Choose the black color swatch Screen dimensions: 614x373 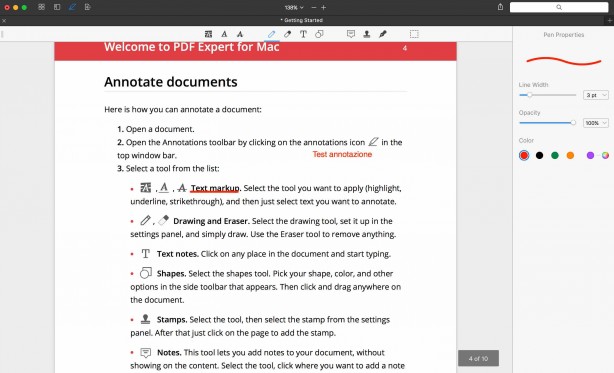click(x=539, y=155)
